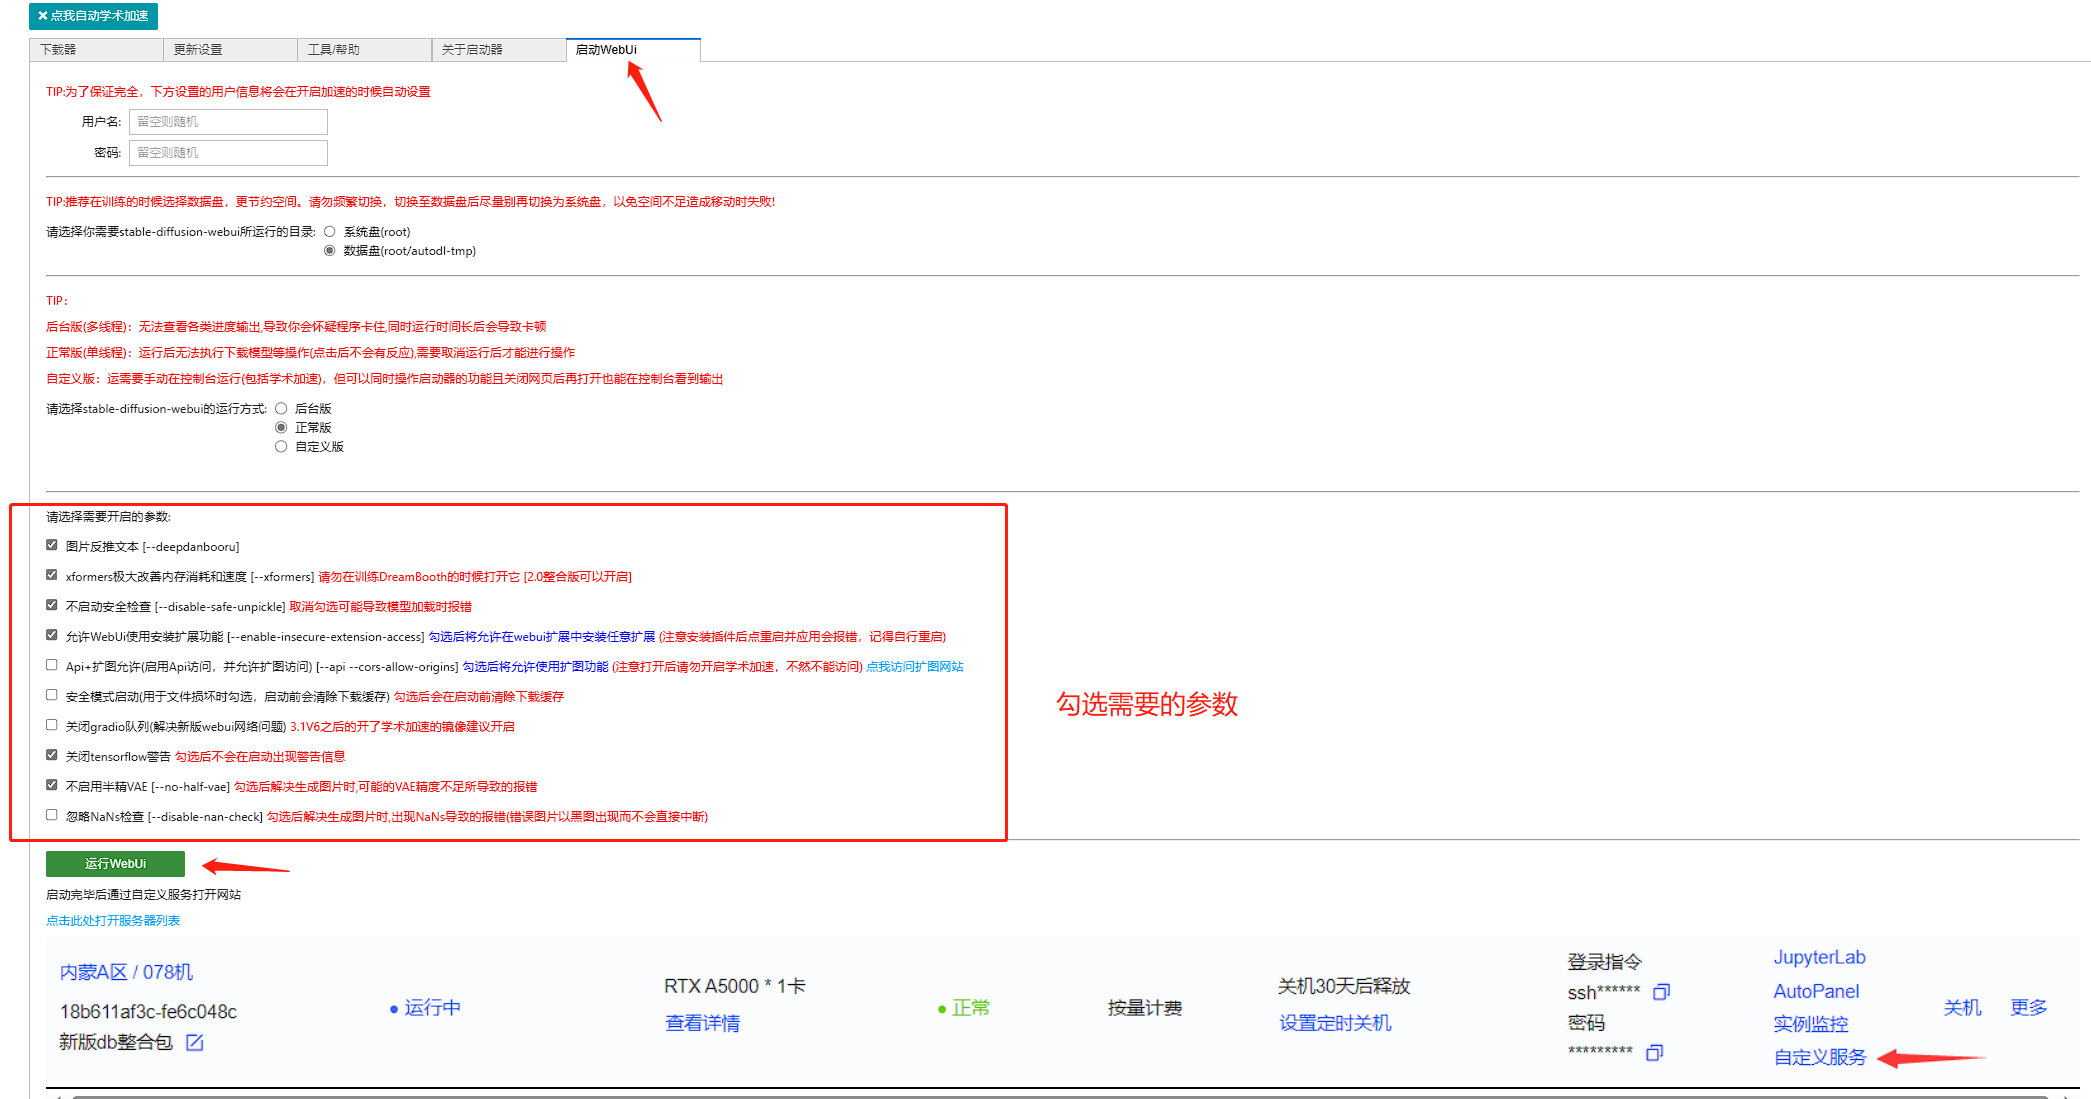Screen dimensions: 2091x1099
Task: Select 后台版 as the run mode
Action: (x=281, y=407)
